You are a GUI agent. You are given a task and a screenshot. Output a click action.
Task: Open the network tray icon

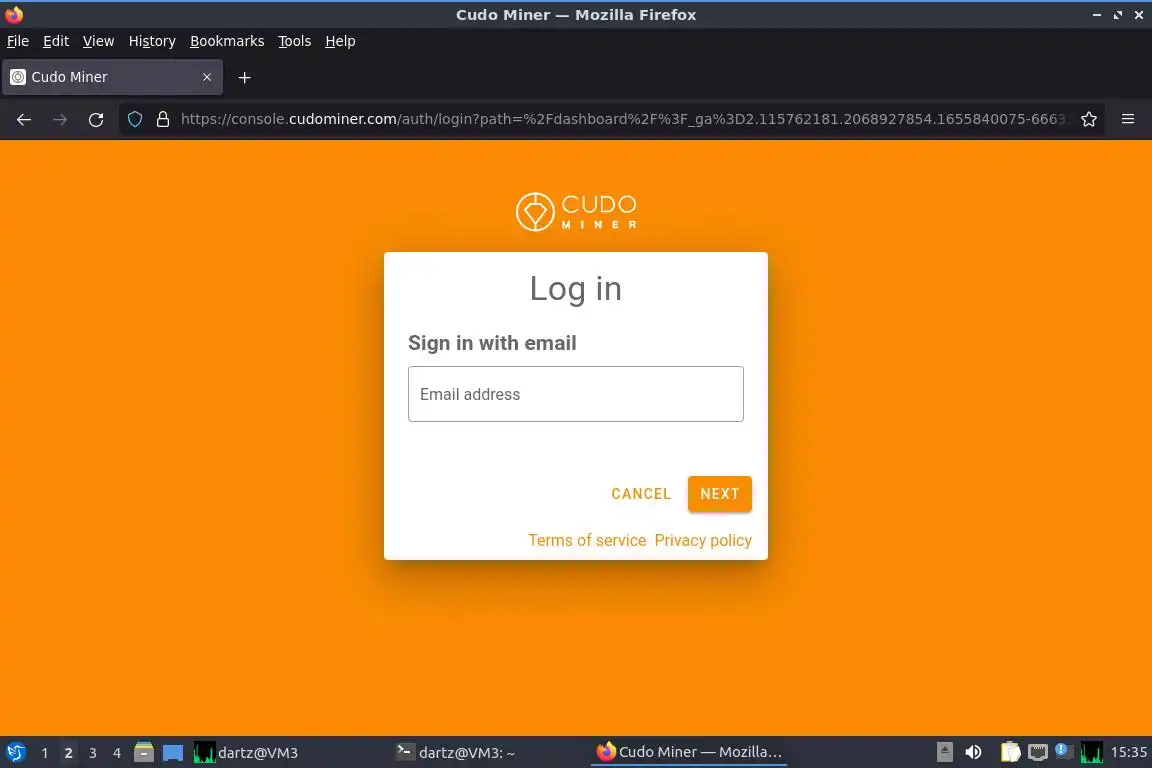[x=1037, y=753]
